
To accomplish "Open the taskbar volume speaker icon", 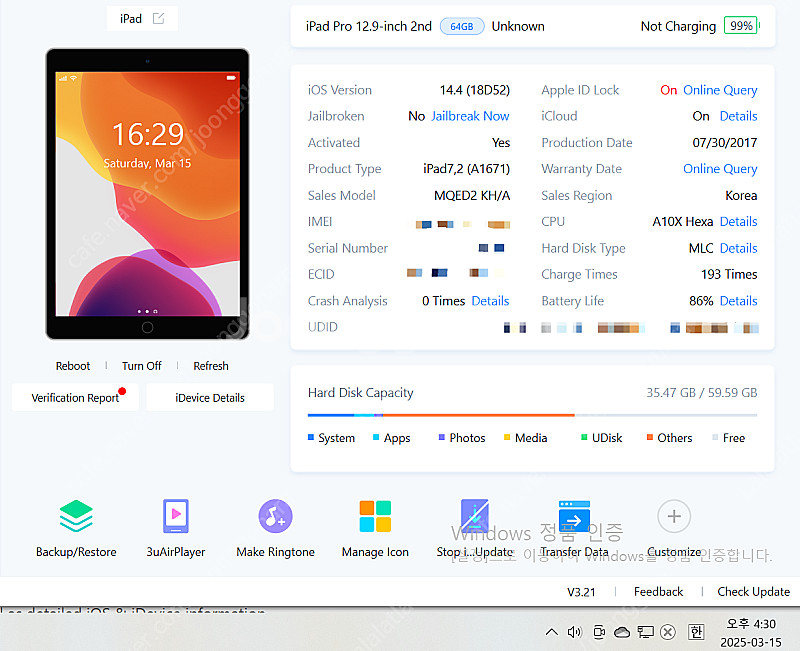I will [x=574, y=632].
